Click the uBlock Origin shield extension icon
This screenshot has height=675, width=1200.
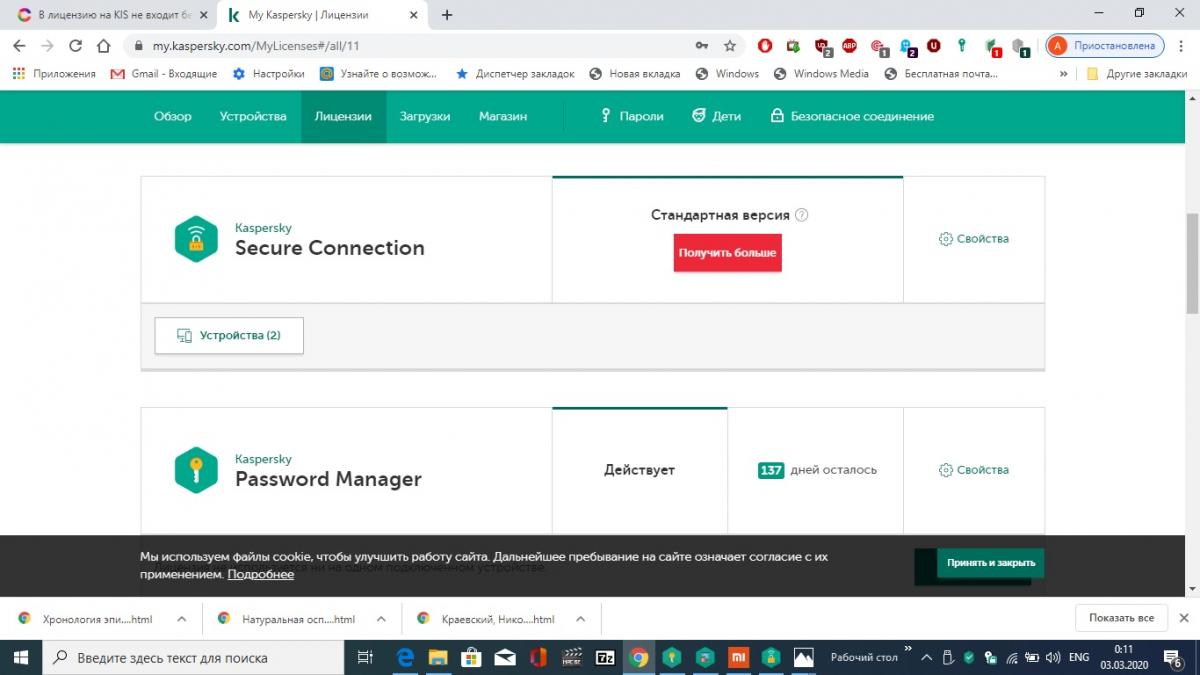(x=934, y=45)
